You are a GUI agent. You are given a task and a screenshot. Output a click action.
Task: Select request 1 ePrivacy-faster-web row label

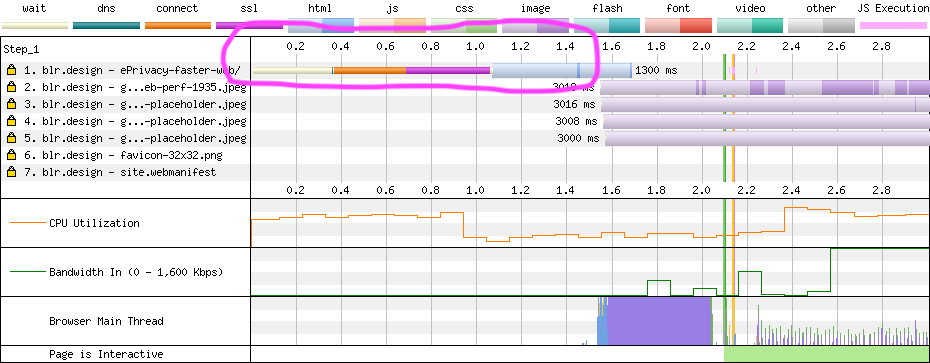pyautogui.click(x=132, y=71)
